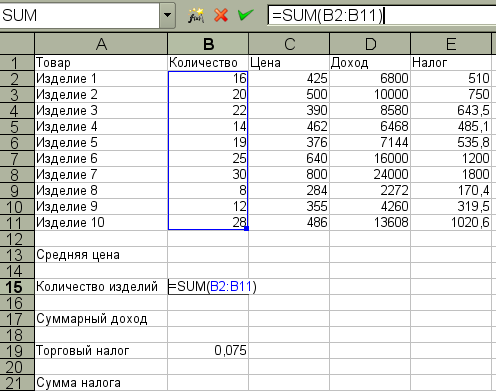
Task: Select column C header
Action: click(x=289, y=44)
